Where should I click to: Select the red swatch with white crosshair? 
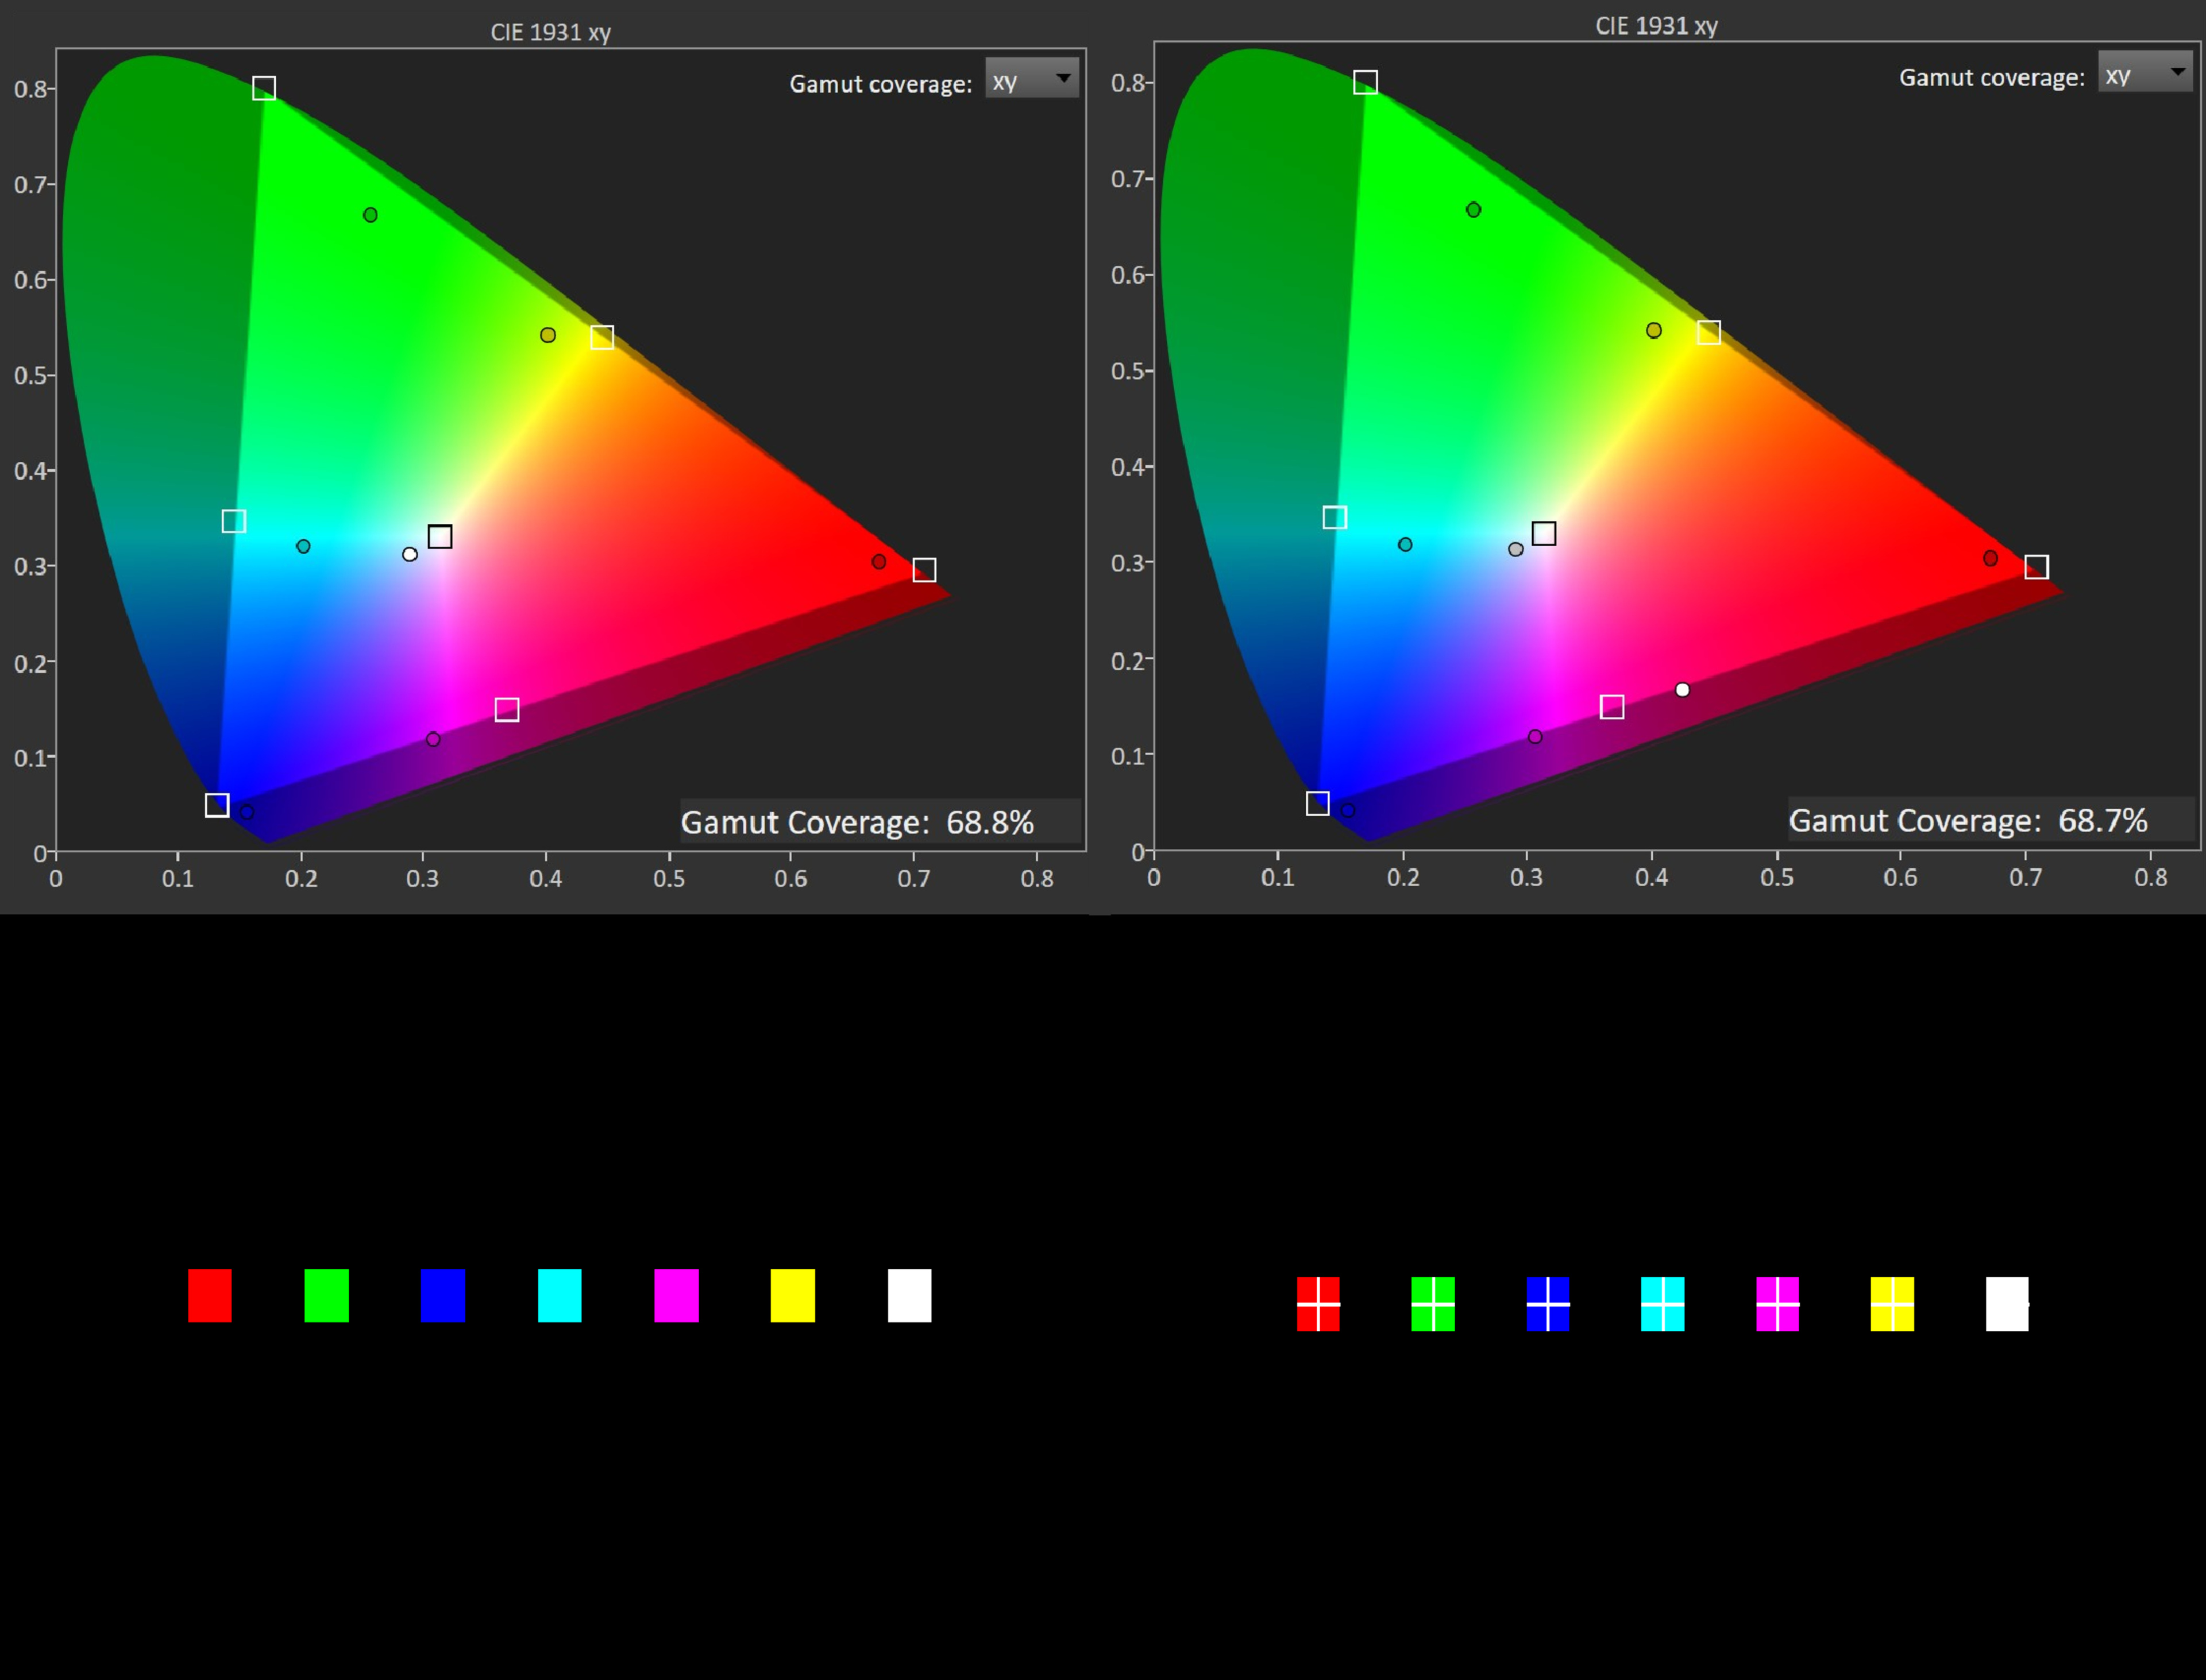(1318, 1304)
